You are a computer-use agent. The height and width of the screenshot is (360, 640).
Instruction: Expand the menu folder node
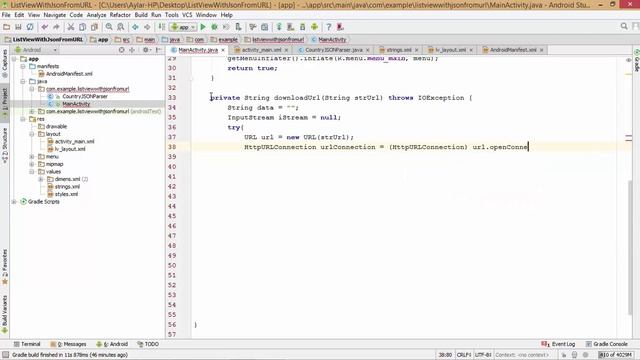[32, 156]
